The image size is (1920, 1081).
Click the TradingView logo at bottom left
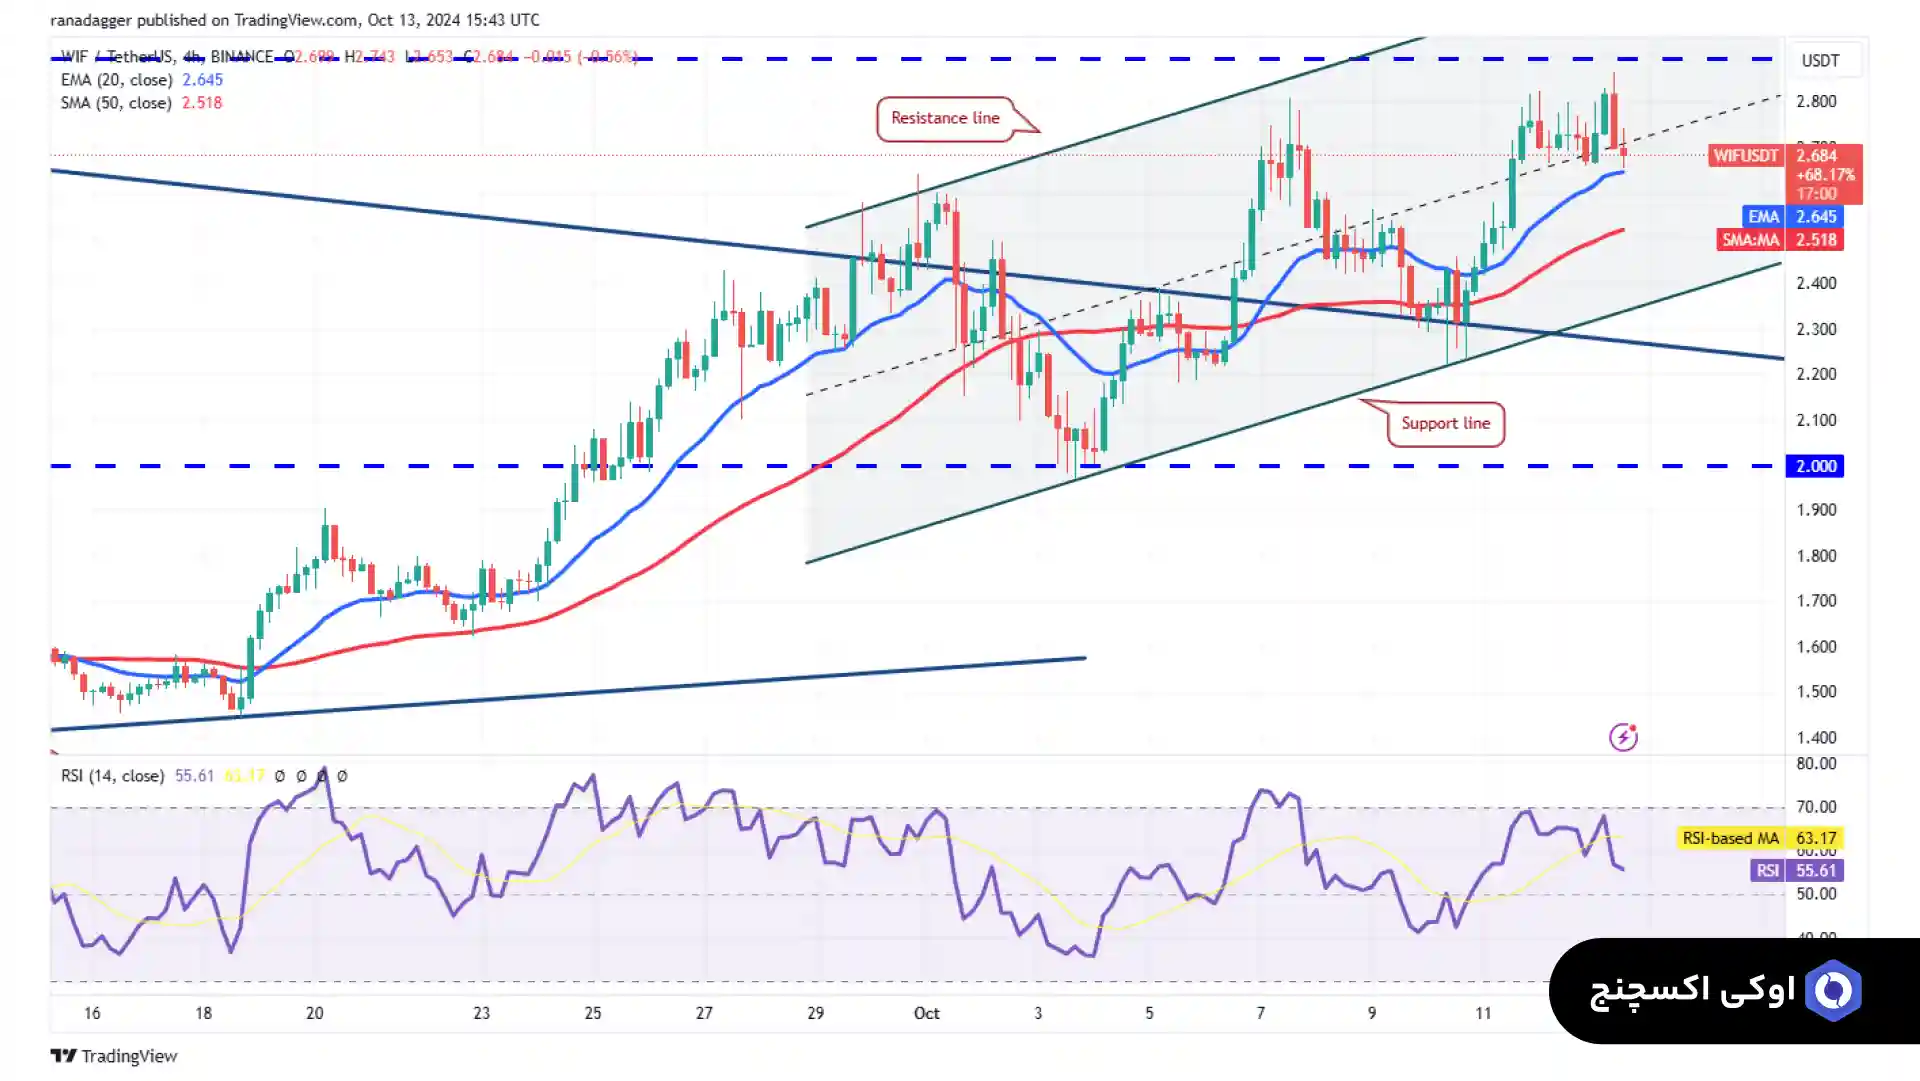tap(113, 1056)
